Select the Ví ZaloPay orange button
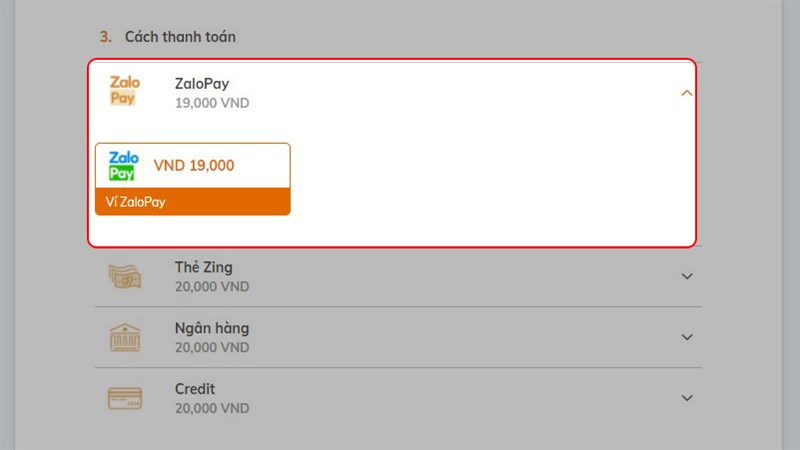This screenshot has width=800, height=450. pyautogui.click(x=193, y=202)
